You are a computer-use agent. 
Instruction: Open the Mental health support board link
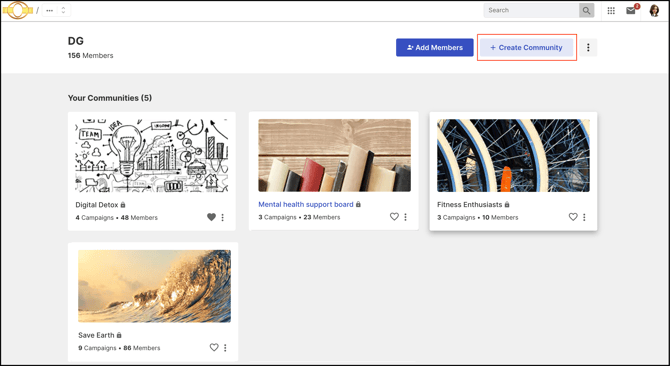coord(306,204)
